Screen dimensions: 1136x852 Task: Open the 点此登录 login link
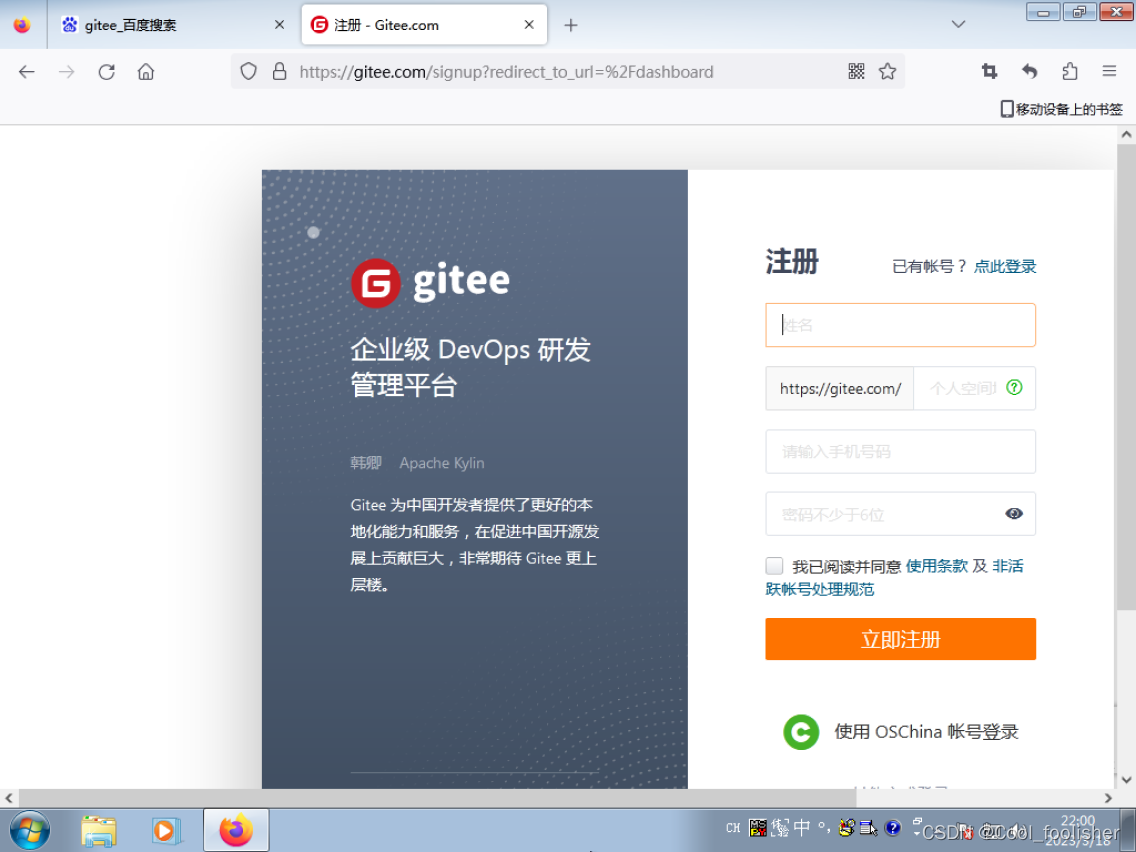click(1005, 266)
